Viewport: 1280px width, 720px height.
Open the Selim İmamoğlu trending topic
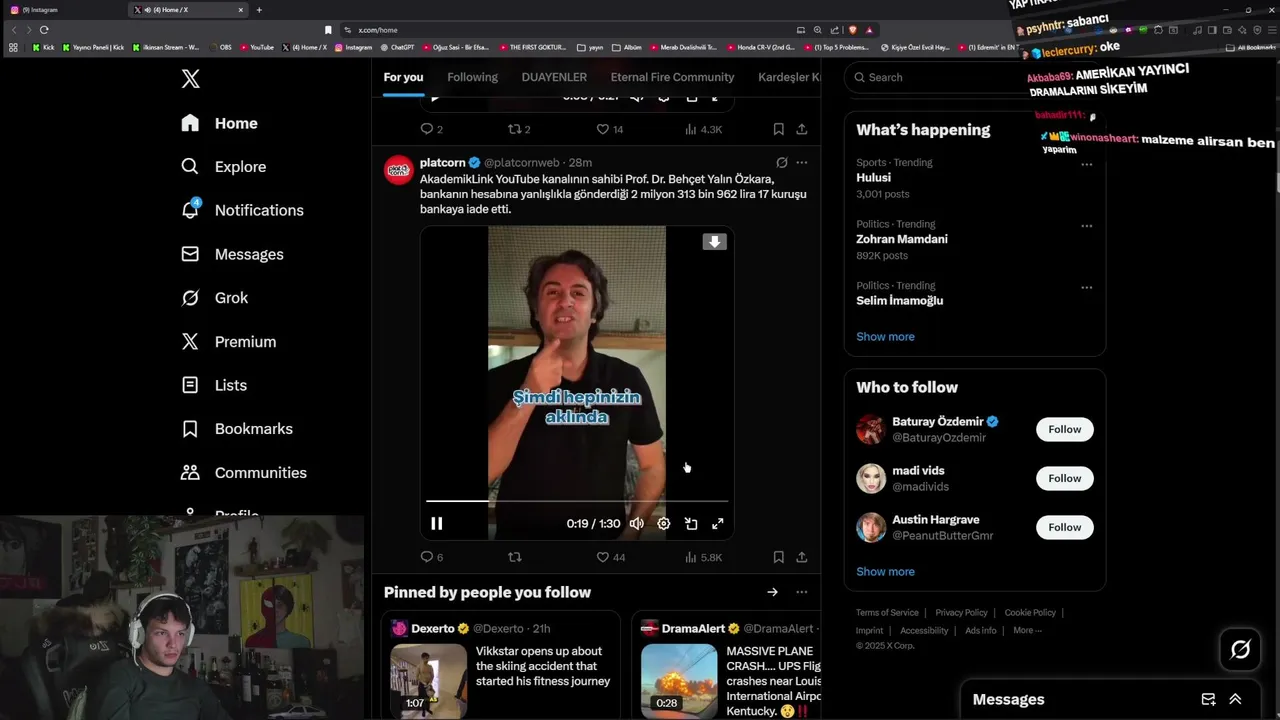pyautogui.click(x=899, y=300)
